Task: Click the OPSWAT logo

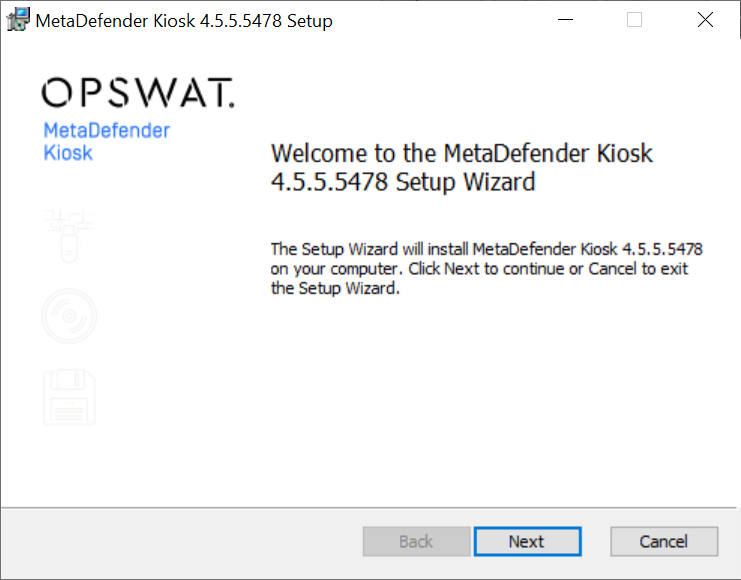Action: coord(138,93)
